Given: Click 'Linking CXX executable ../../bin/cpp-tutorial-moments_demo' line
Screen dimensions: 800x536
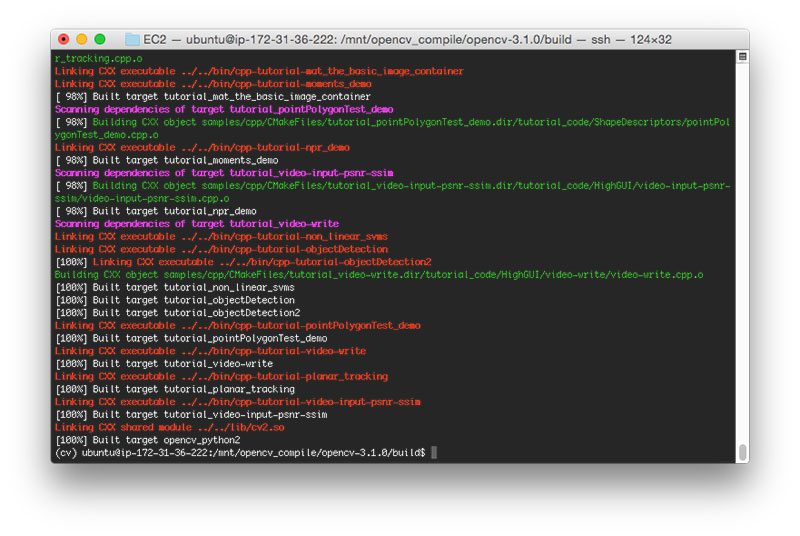Looking at the screenshot, I should click(213, 84).
